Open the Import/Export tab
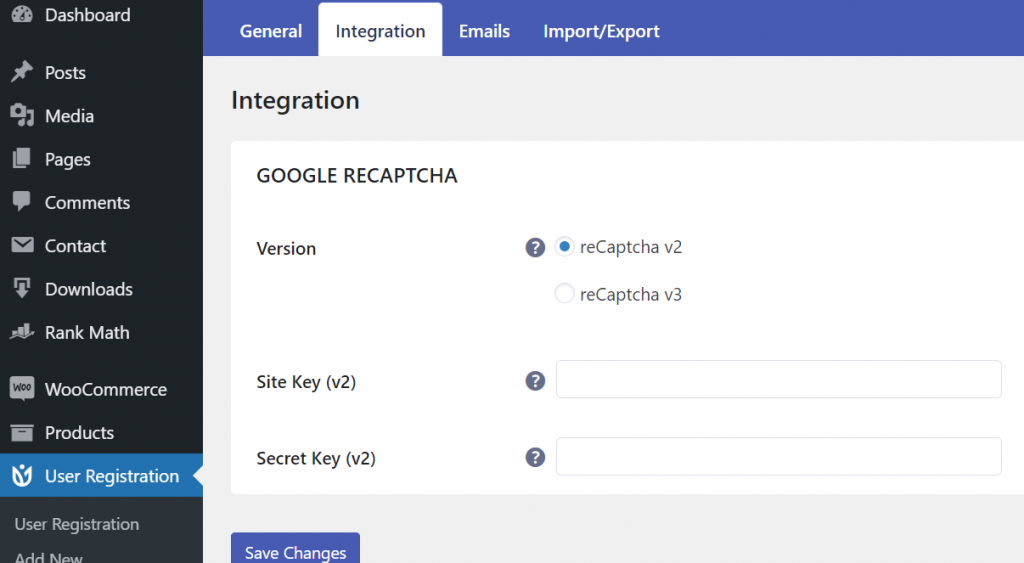Viewport: 1024px width, 563px height. tap(601, 31)
